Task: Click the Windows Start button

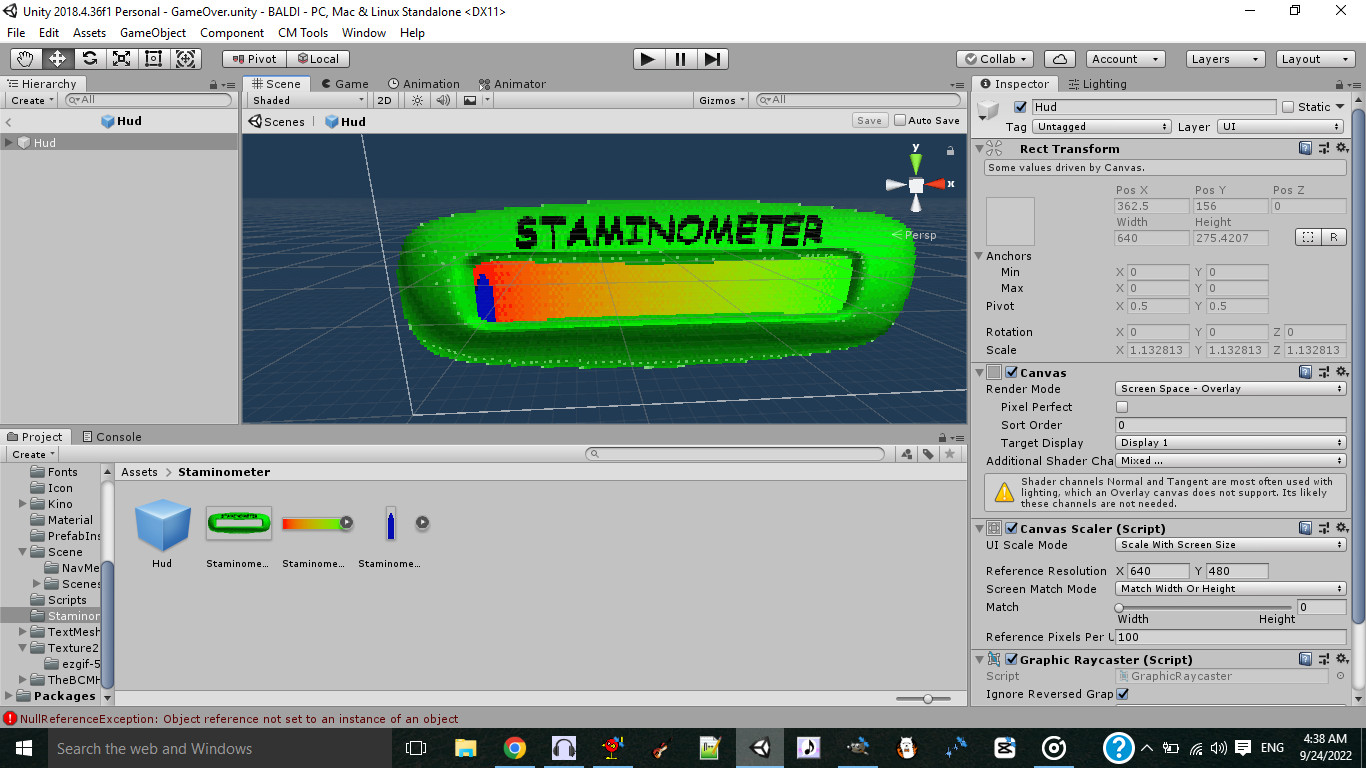Action: tap(23, 748)
